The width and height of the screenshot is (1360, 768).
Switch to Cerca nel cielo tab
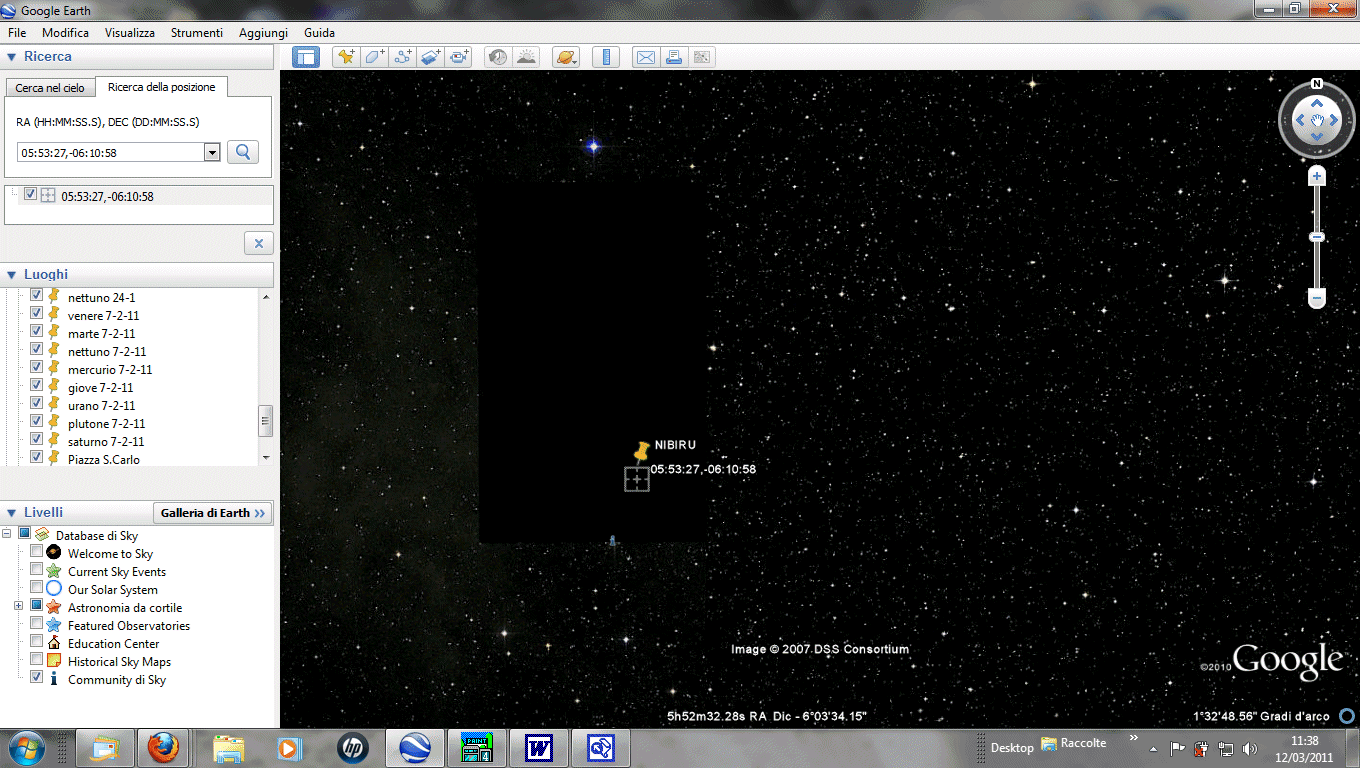point(50,88)
